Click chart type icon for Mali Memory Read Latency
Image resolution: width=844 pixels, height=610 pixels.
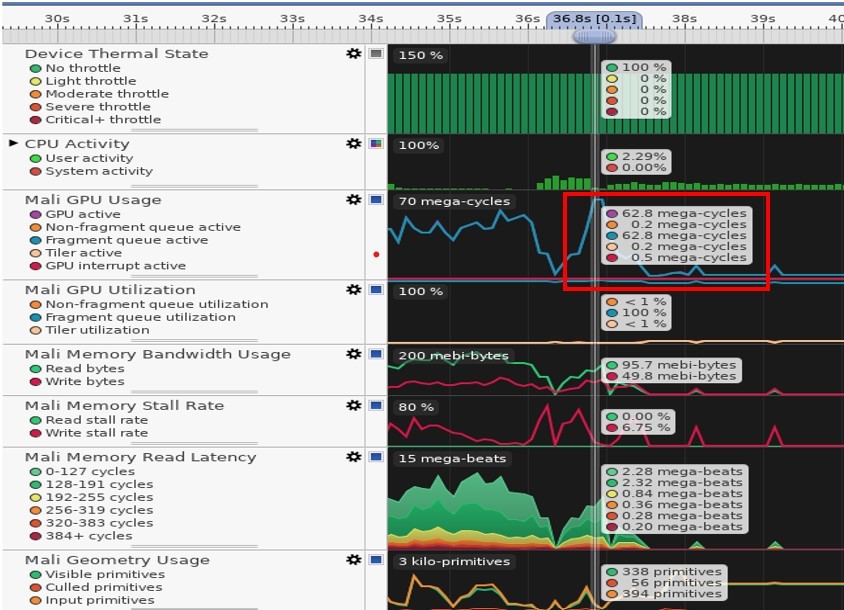376,457
